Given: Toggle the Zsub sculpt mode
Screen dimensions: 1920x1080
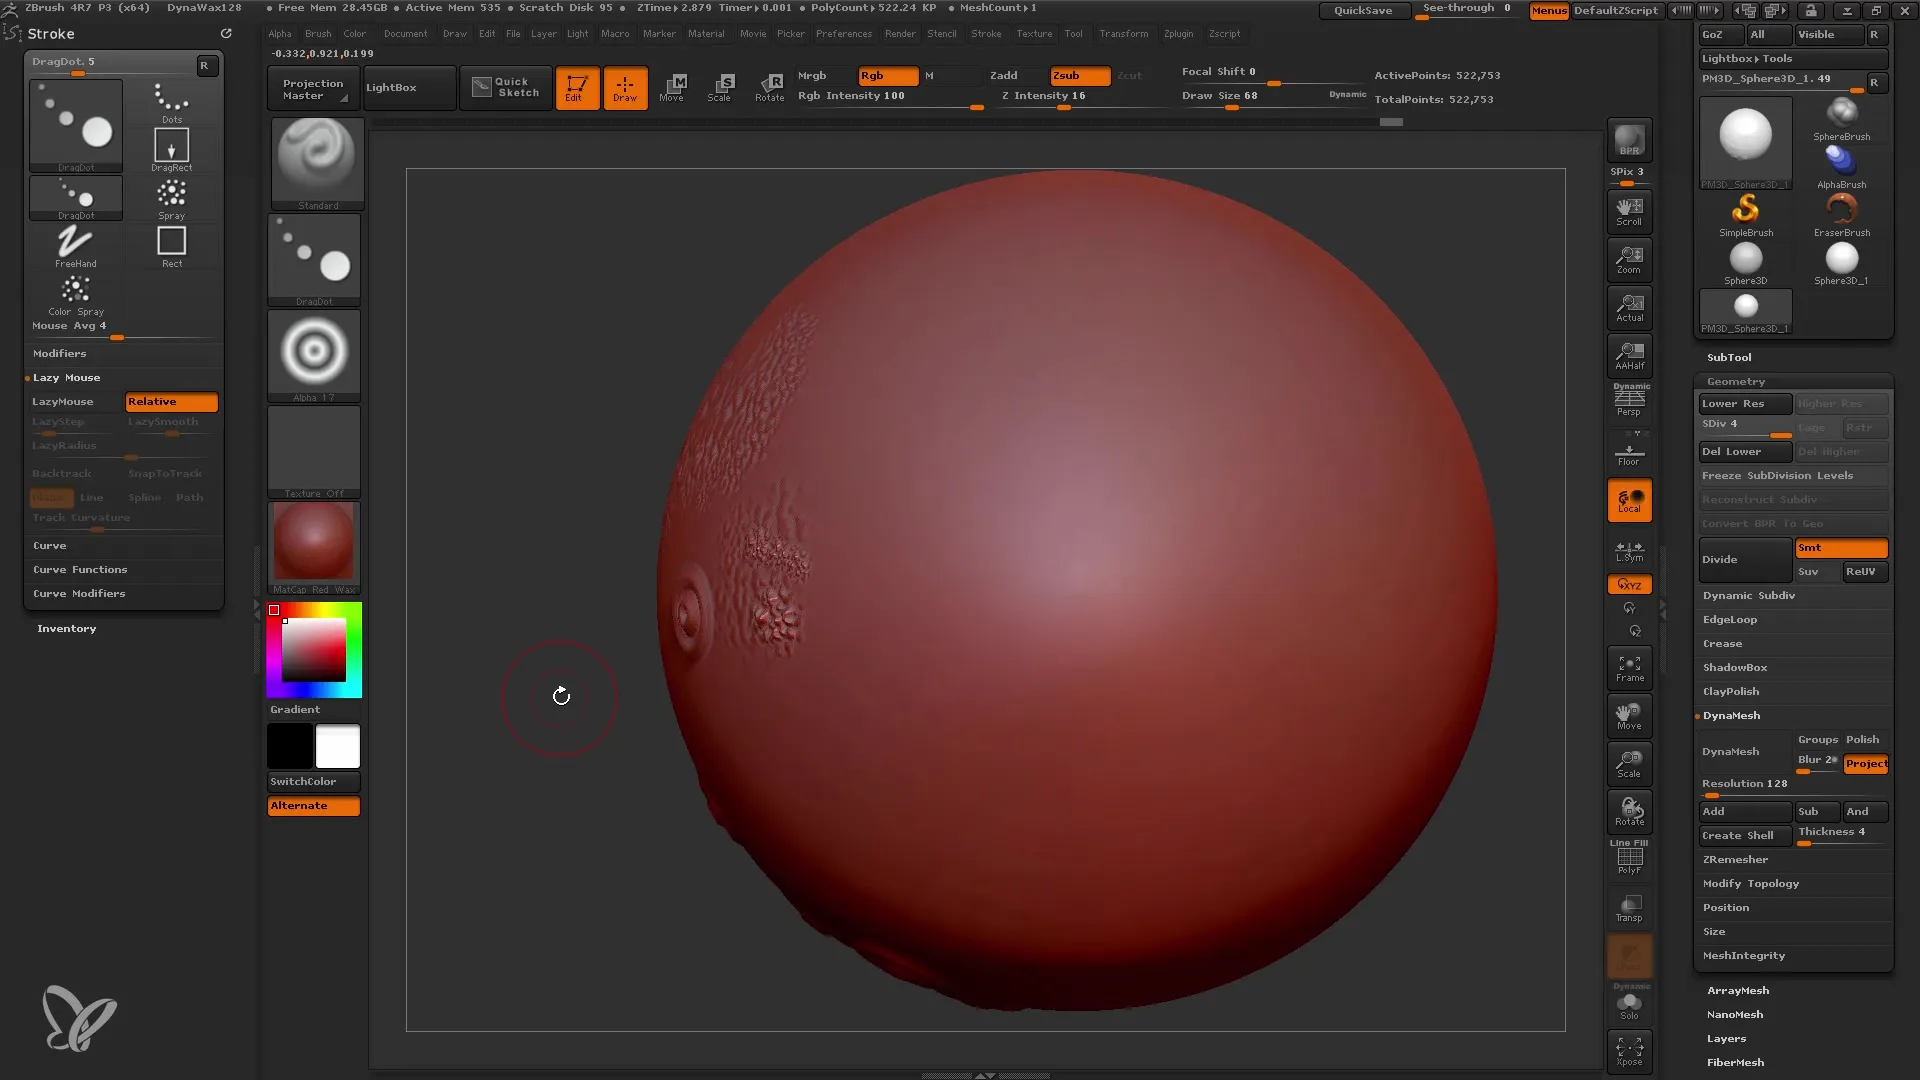Looking at the screenshot, I should click(1080, 76).
